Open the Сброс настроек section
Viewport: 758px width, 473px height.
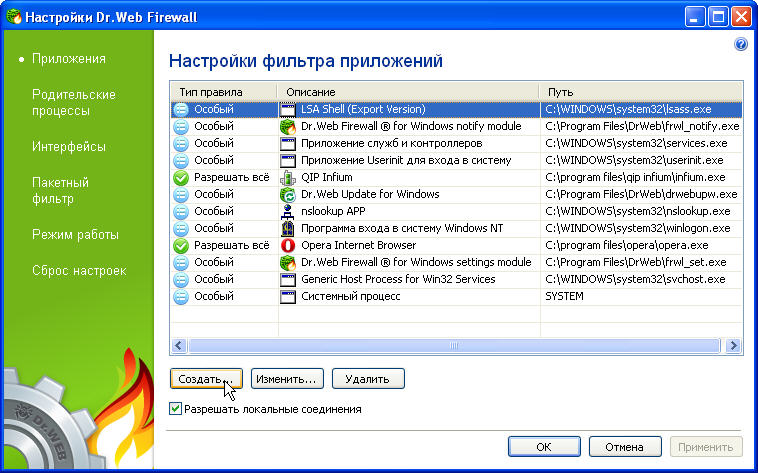[x=79, y=270]
